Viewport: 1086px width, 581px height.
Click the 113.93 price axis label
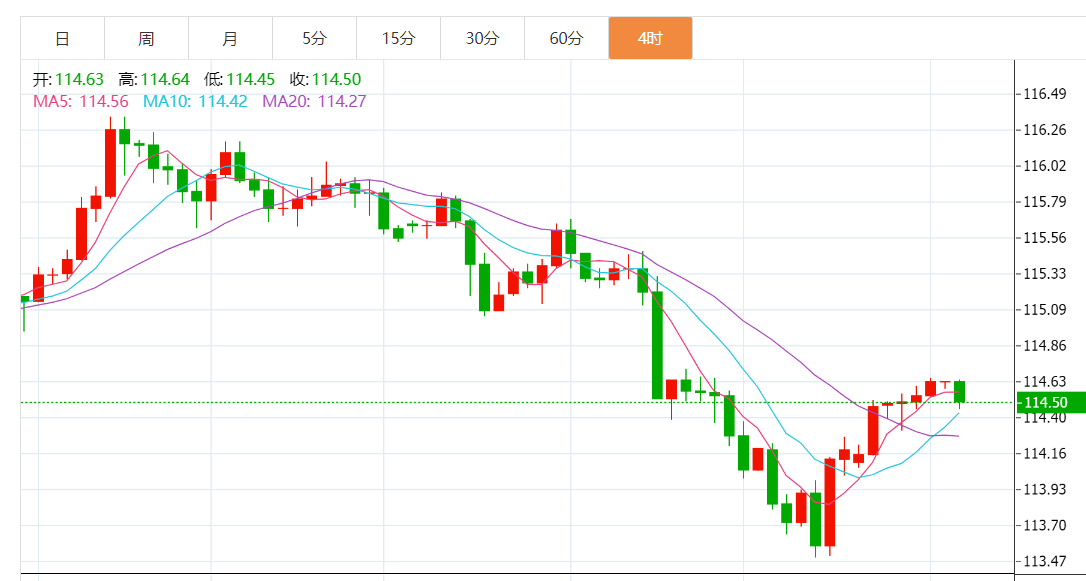pyautogui.click(x=1047, y=490)
